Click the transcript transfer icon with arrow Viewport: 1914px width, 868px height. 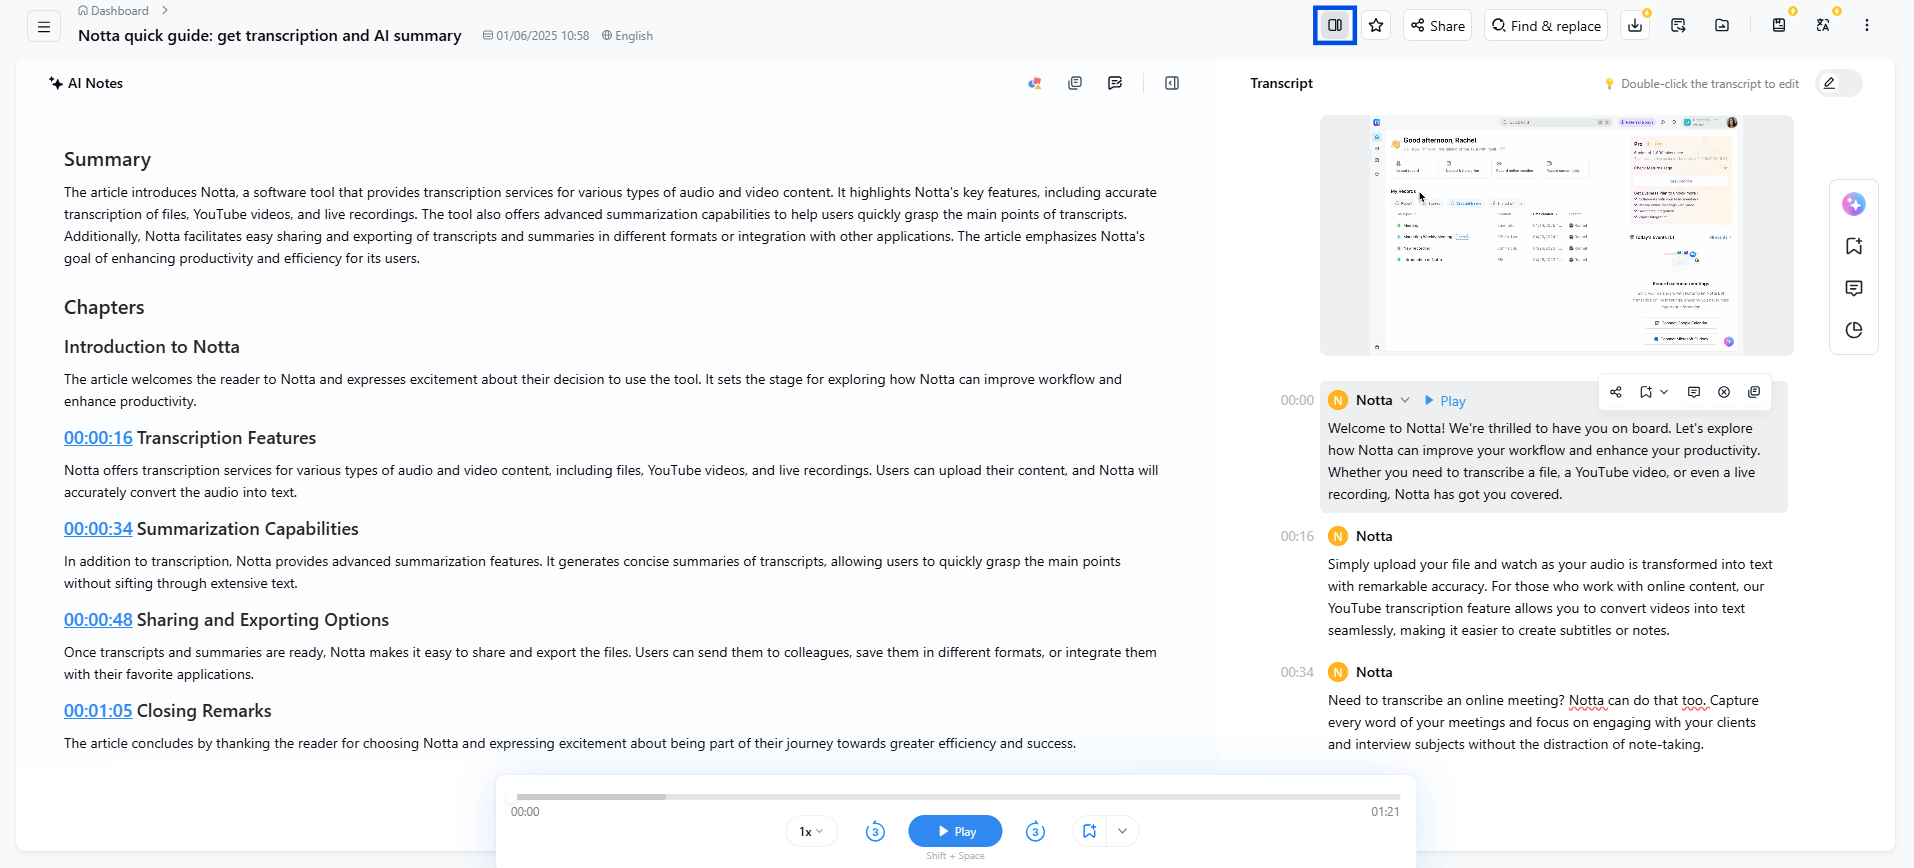point(1678,26)
